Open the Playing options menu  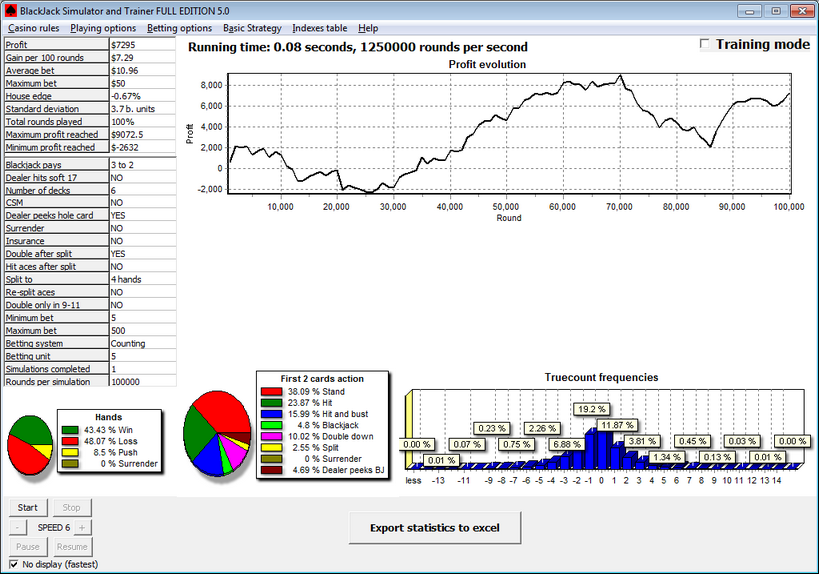[104, 28]
